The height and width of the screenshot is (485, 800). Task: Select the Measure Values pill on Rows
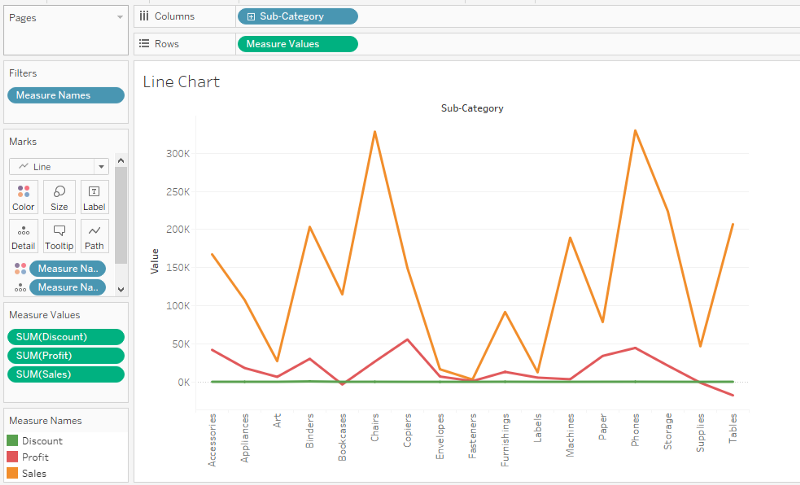297,44
